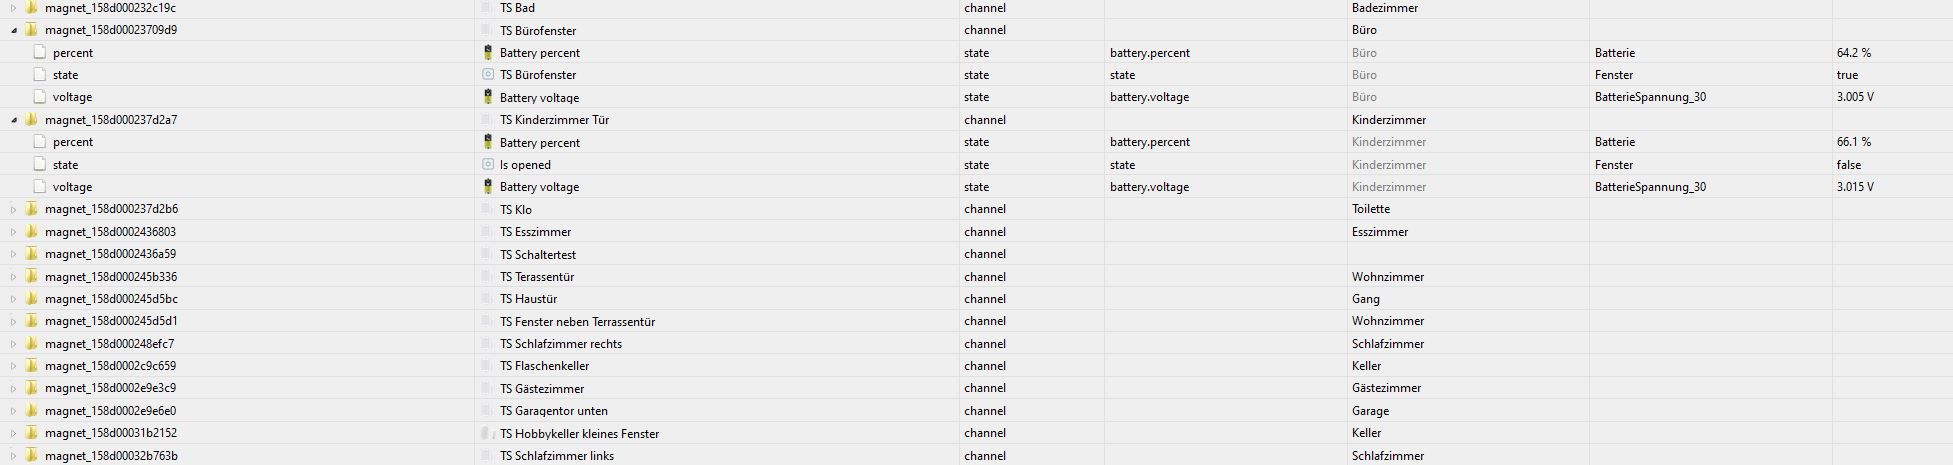Click the device icon beside TS Hobbykeller kleines Fenster
This screenshot has width=1953, height=465.
488,433
